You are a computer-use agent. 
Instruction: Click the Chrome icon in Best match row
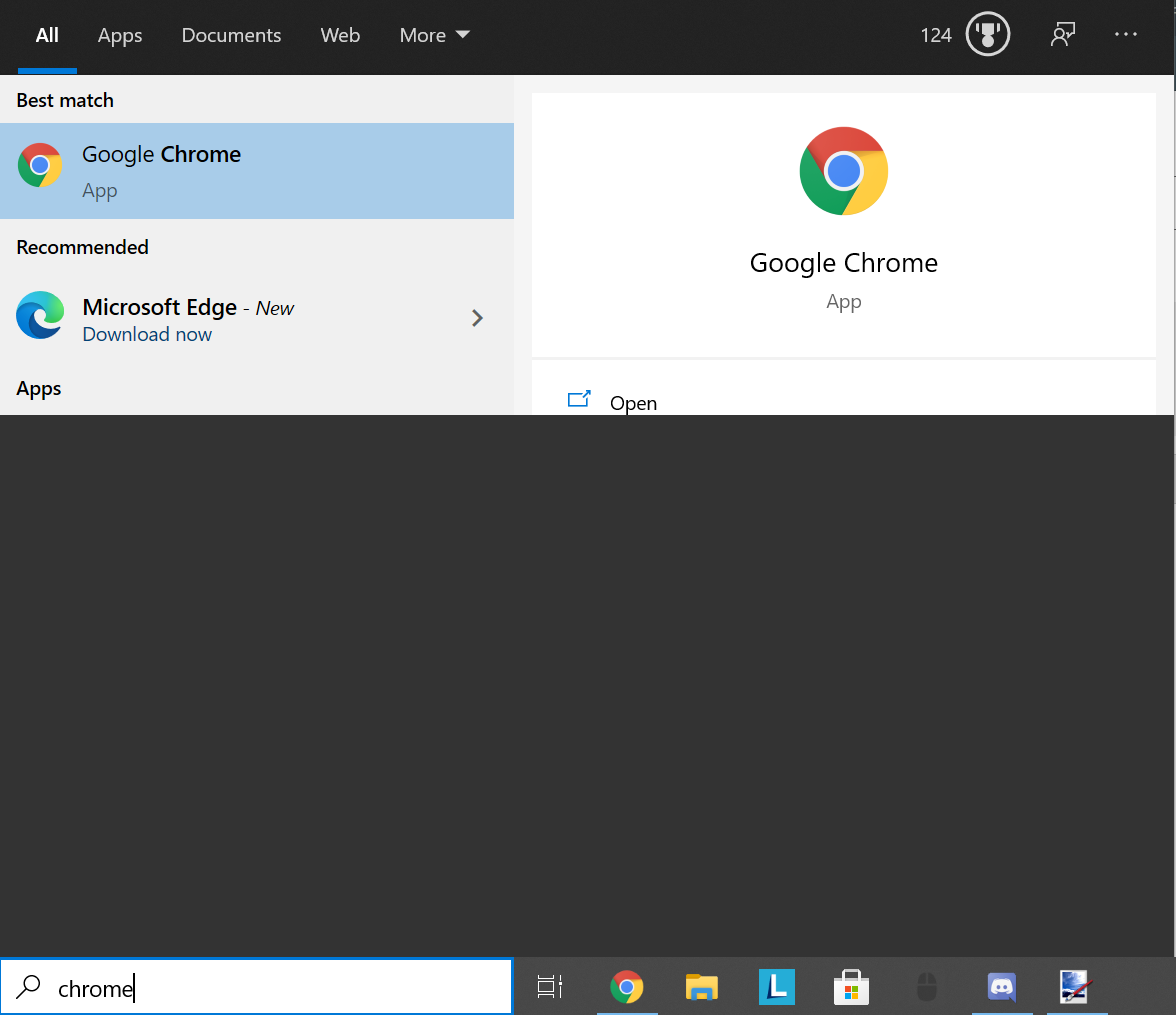point(40,165)
